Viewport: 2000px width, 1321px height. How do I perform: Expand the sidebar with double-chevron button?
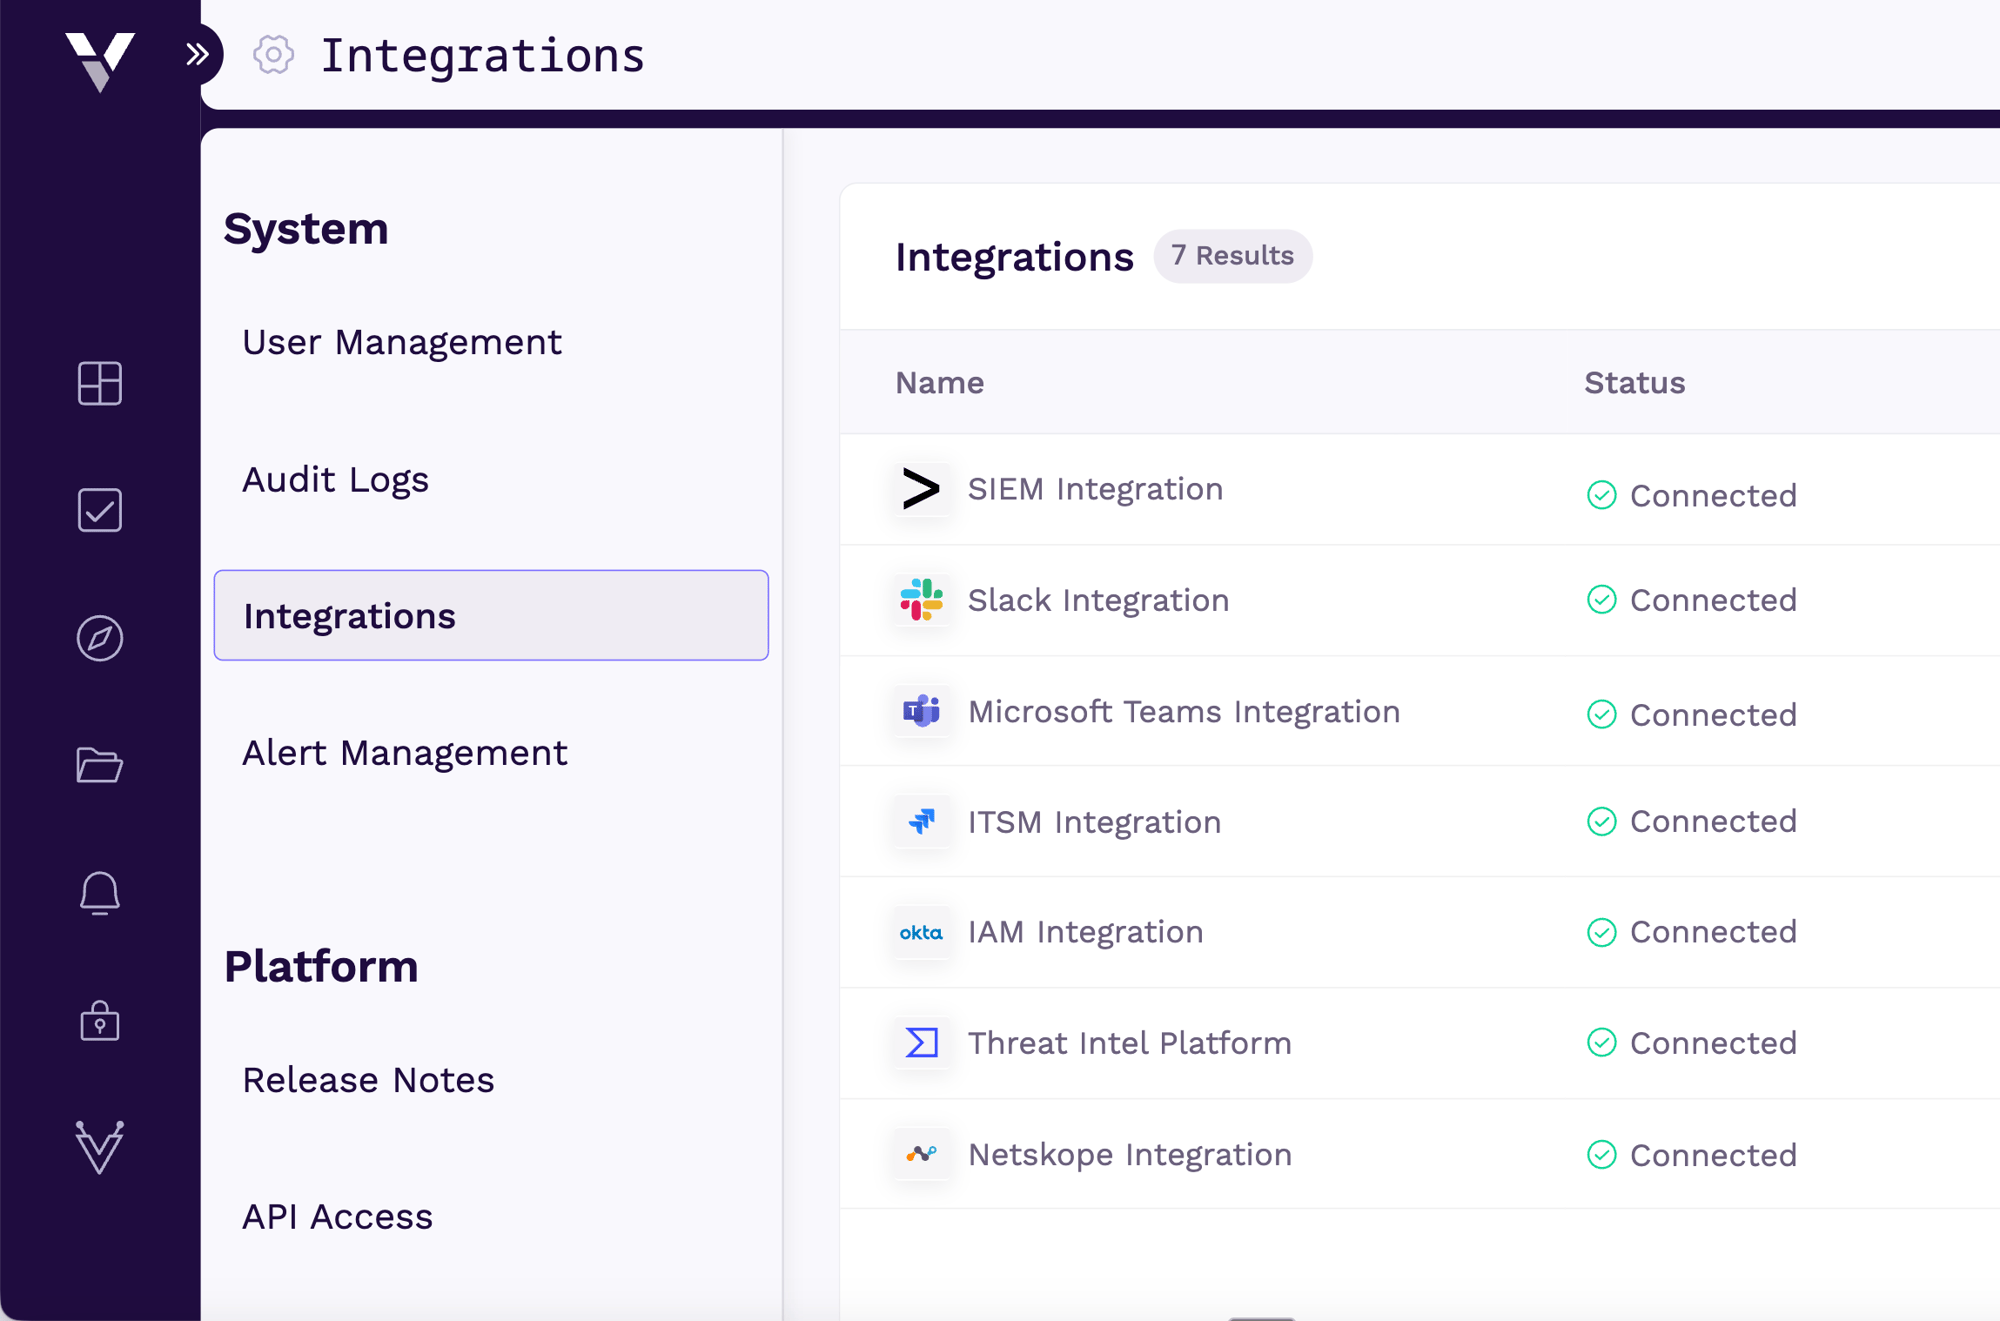197,54
